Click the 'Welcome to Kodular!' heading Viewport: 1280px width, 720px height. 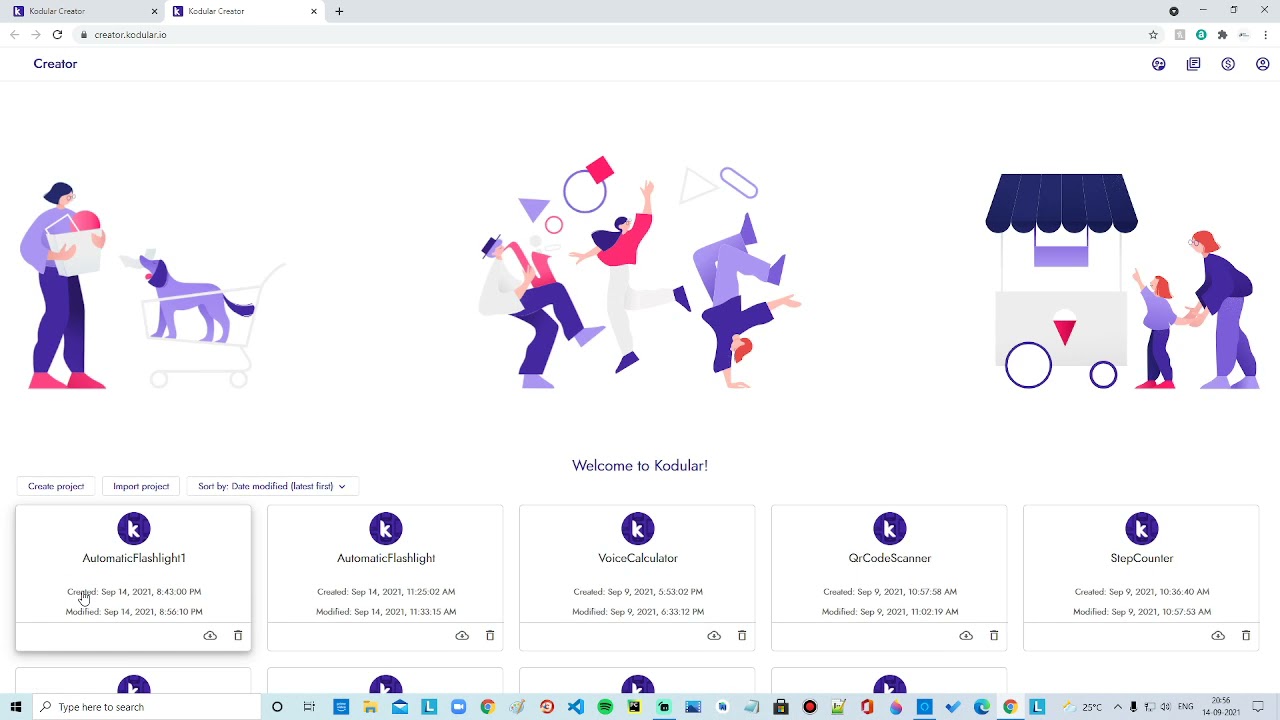click(x=640, y=465)
